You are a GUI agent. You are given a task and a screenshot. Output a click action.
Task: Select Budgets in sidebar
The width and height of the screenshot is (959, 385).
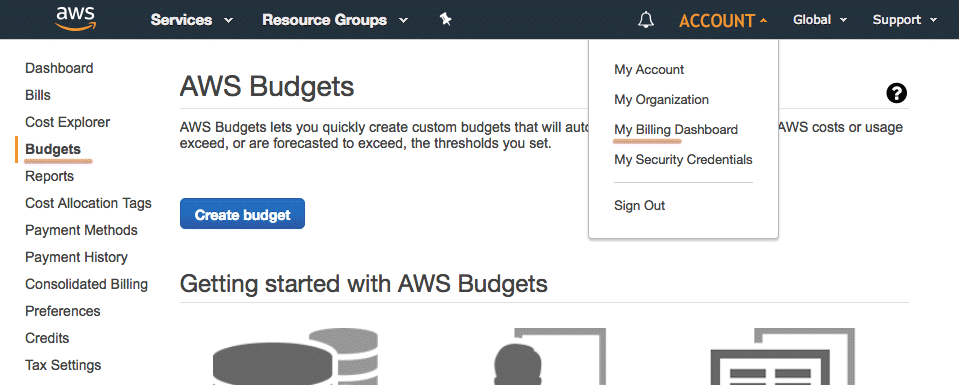[53, 149]
